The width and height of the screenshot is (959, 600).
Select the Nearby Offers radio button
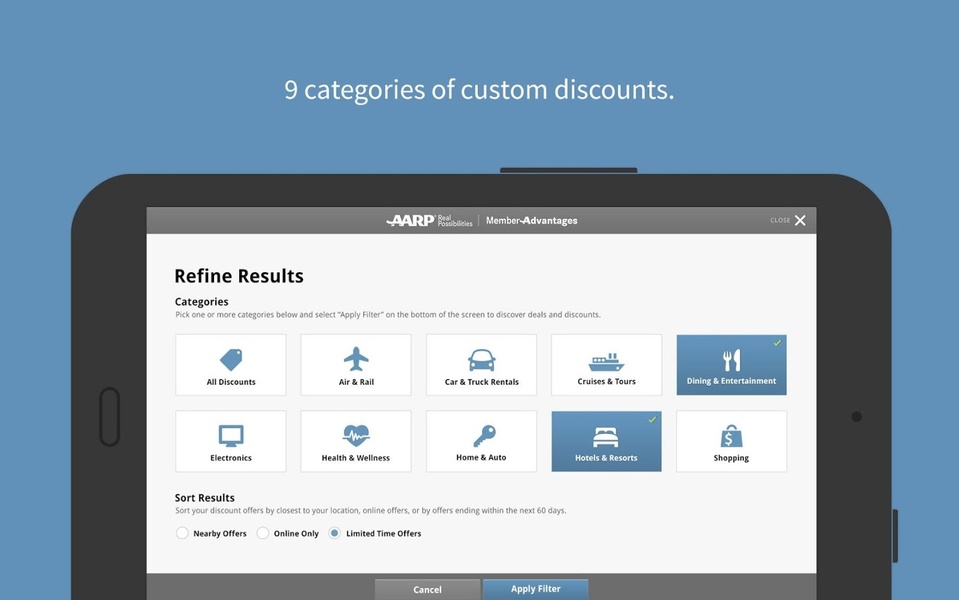pyautogui.click(x=182, y=533)
